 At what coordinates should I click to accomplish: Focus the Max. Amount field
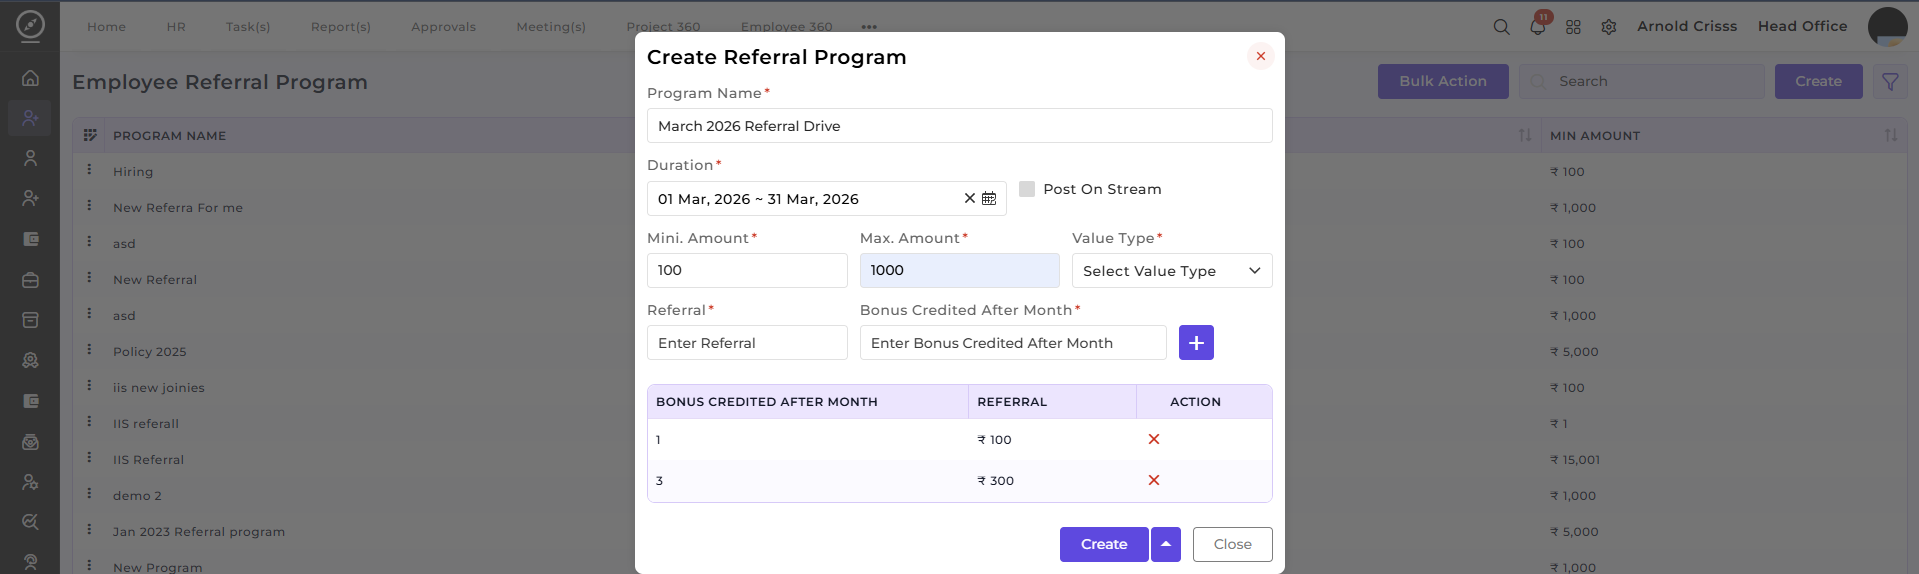pos(960,271)
